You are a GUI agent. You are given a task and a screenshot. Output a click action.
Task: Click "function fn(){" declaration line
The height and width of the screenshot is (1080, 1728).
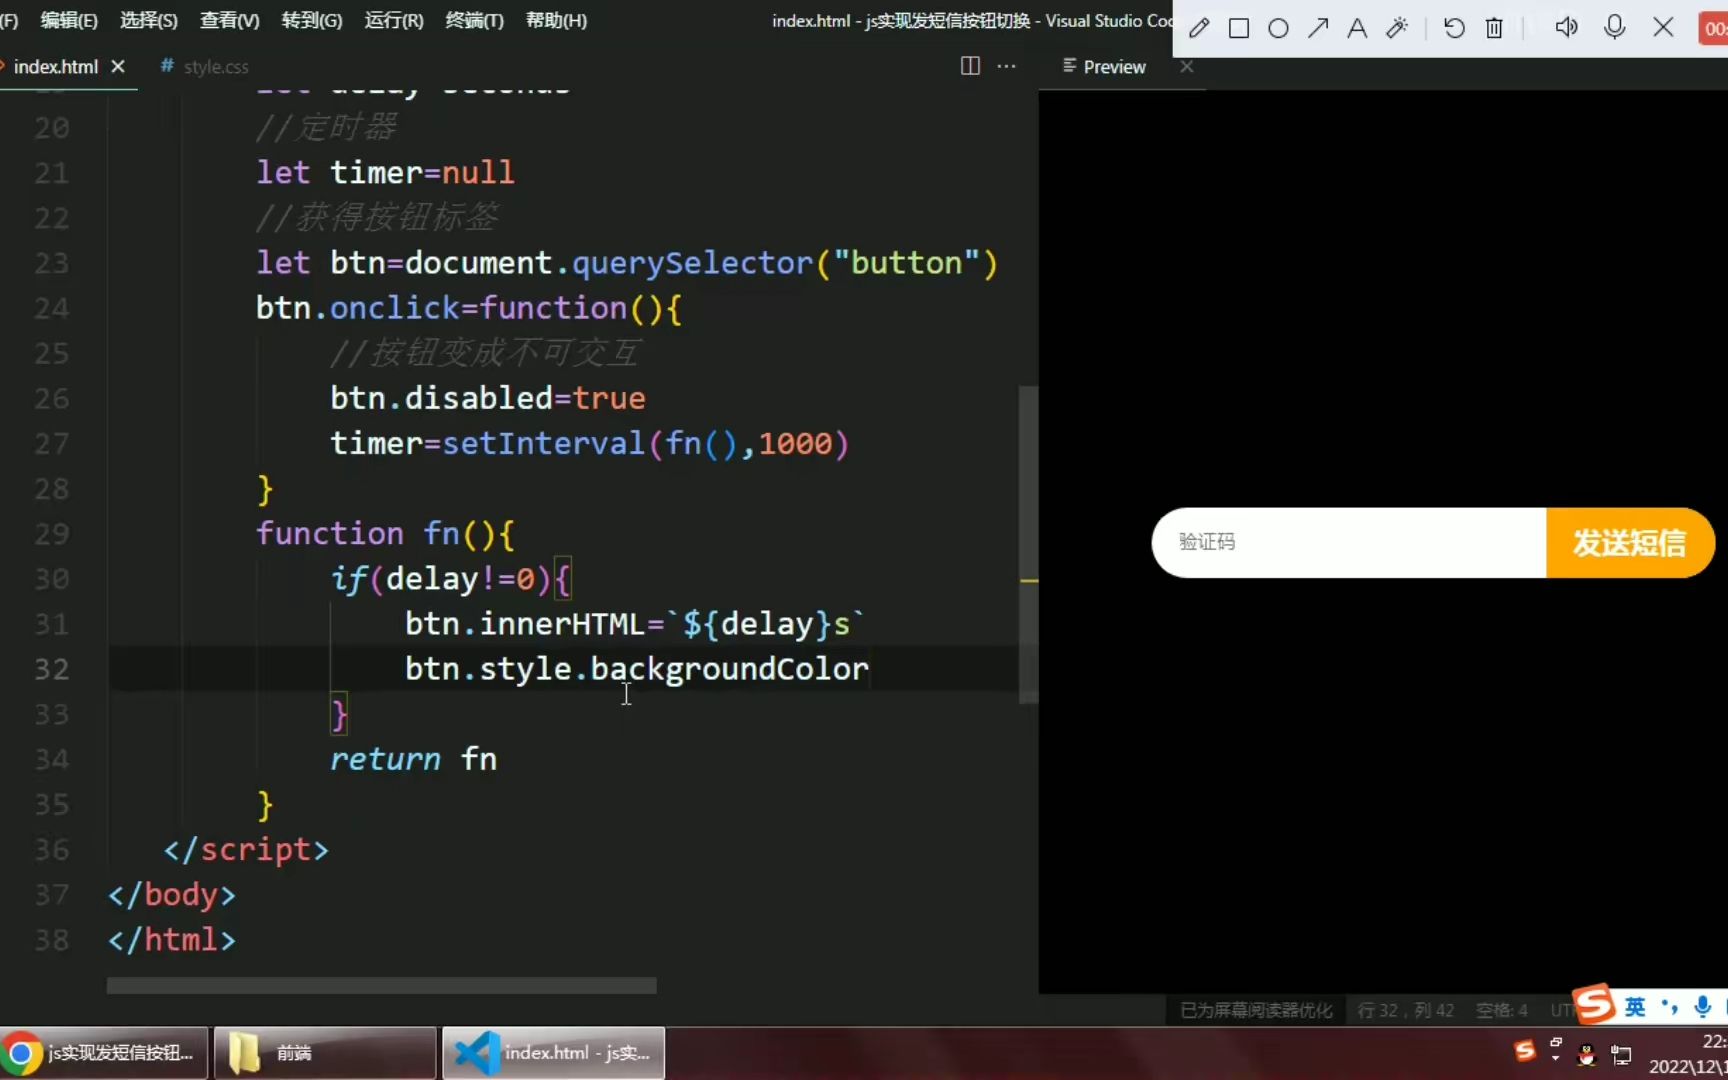tap(385, 534)
